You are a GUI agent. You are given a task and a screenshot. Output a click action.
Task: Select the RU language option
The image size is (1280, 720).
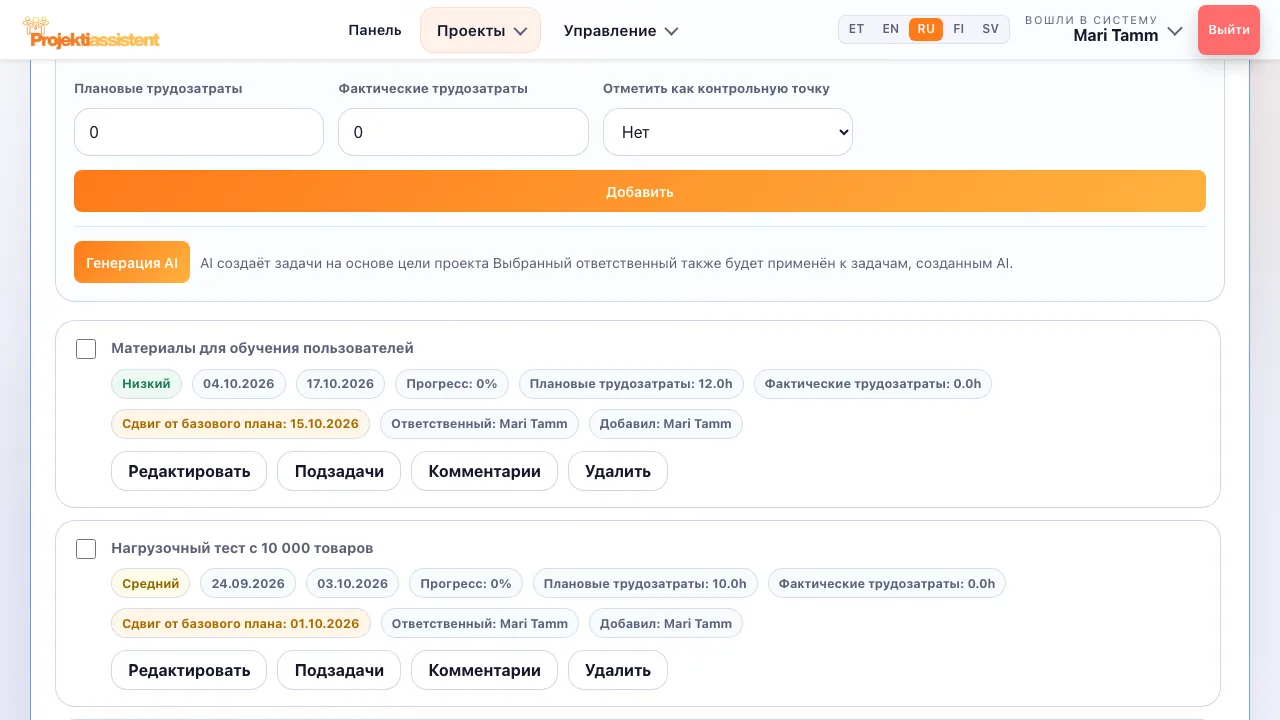click(926, 29)
